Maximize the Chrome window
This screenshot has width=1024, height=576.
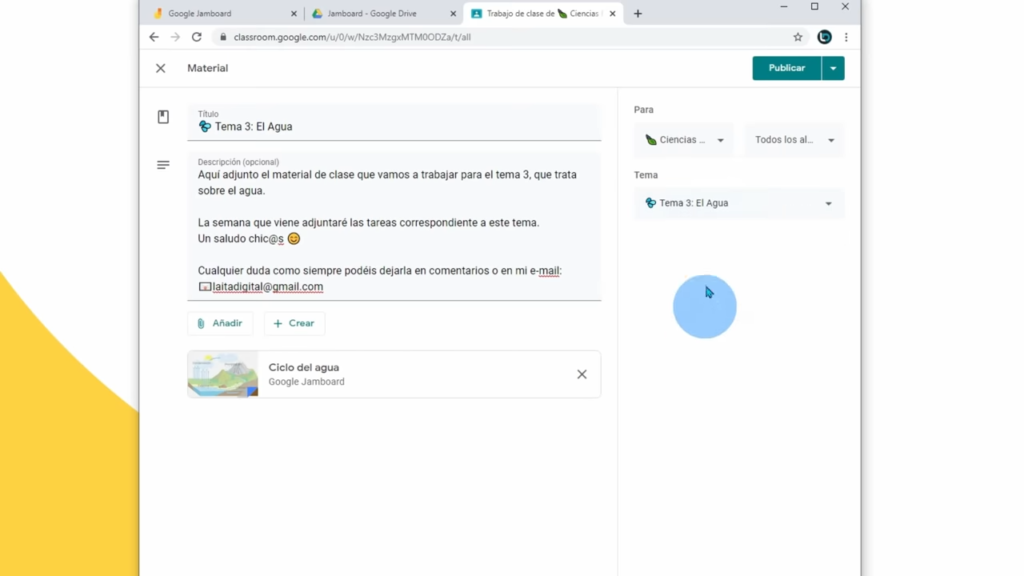814,7
